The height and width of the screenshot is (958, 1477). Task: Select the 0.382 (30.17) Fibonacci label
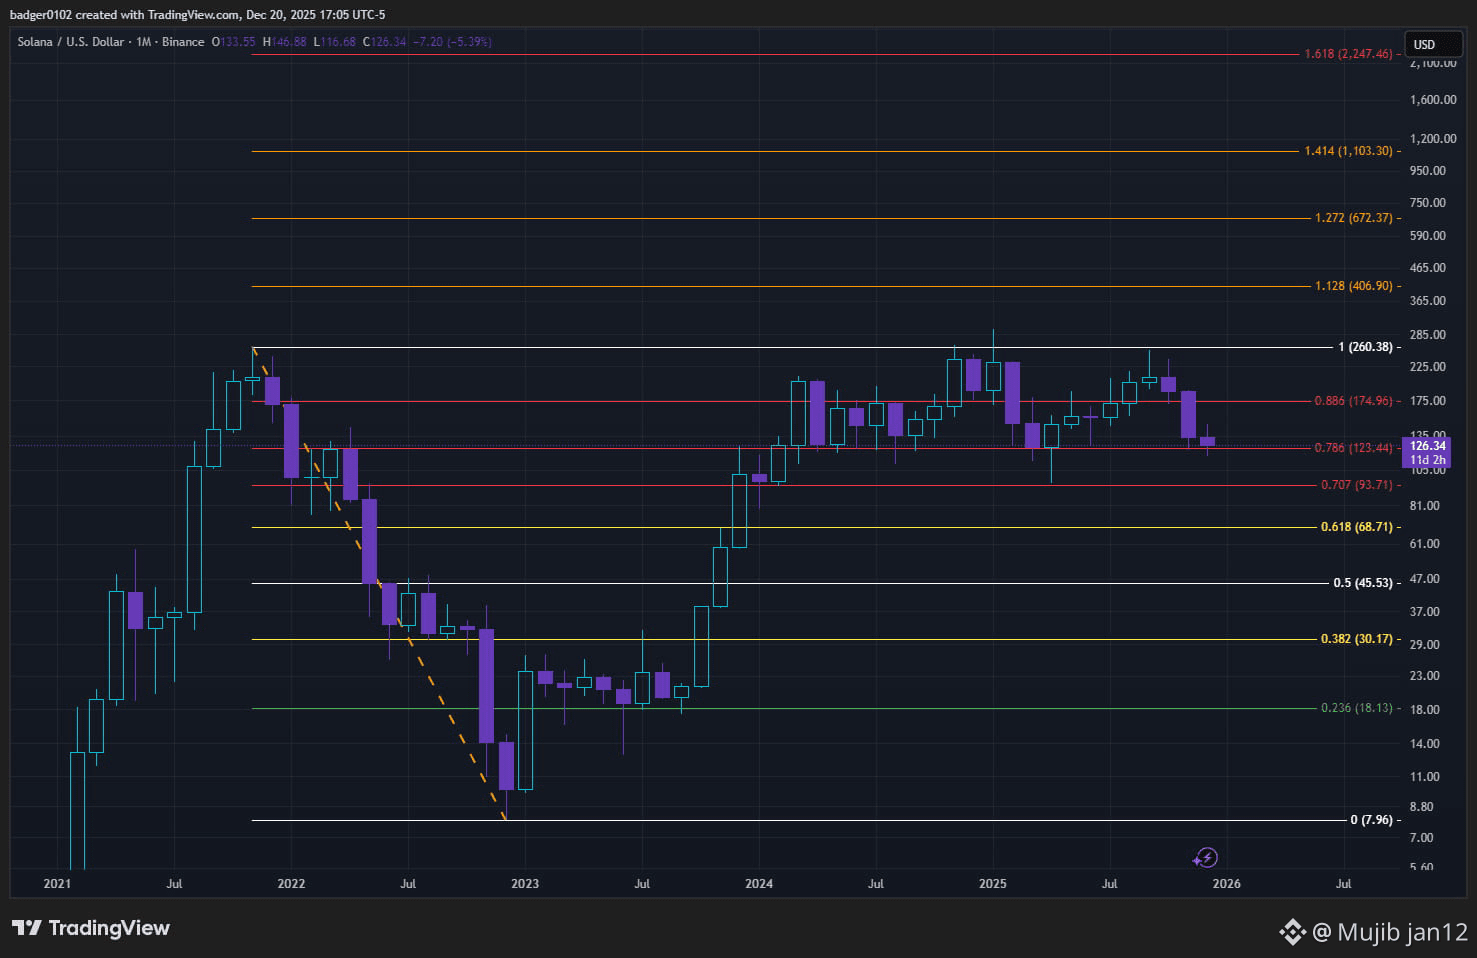point(1357,639)
